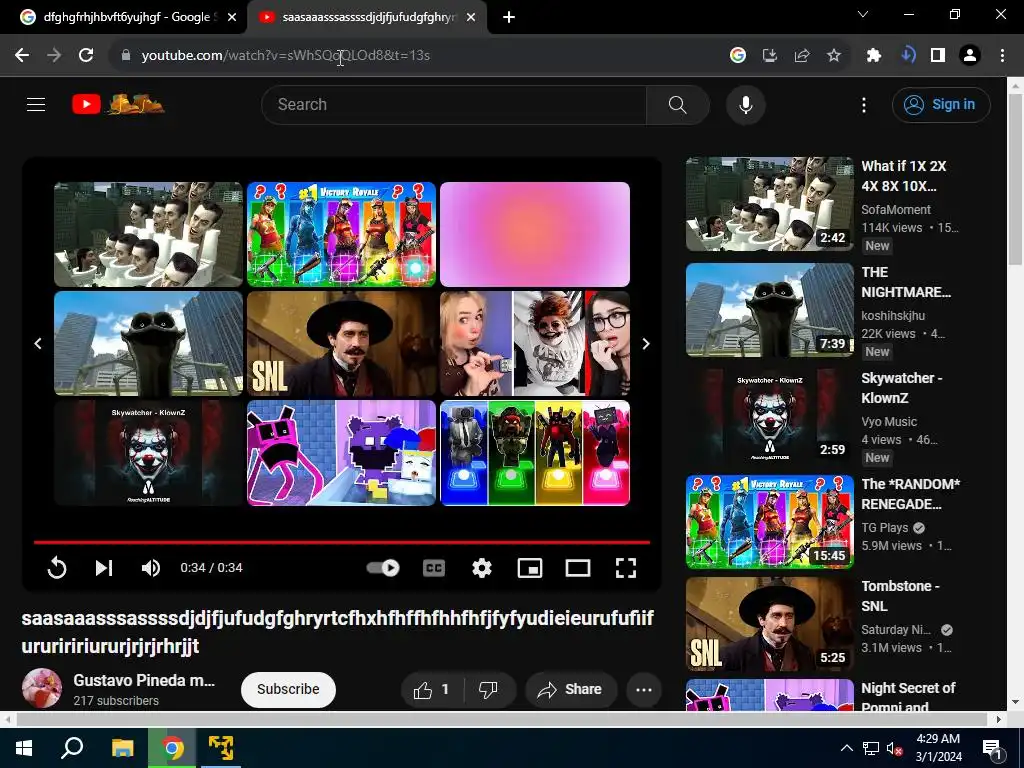Show hidden system tray icons
The image size is (1024, 768).
(x=846, y=748)
